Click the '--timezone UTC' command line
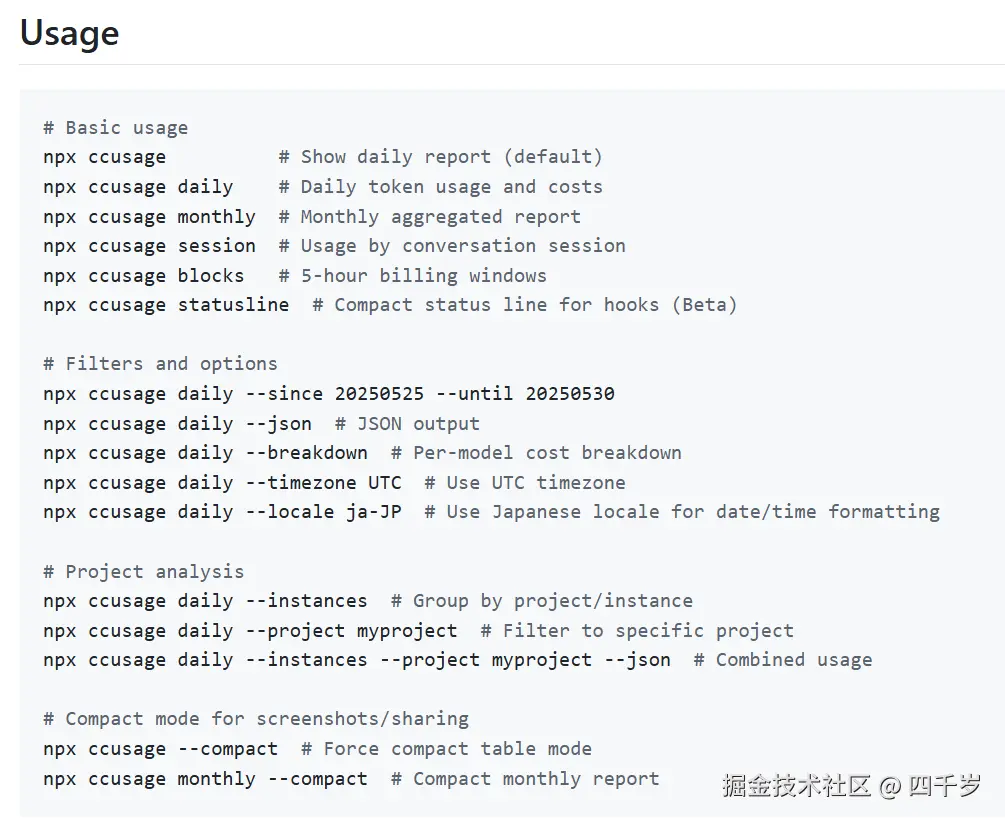 222,483
